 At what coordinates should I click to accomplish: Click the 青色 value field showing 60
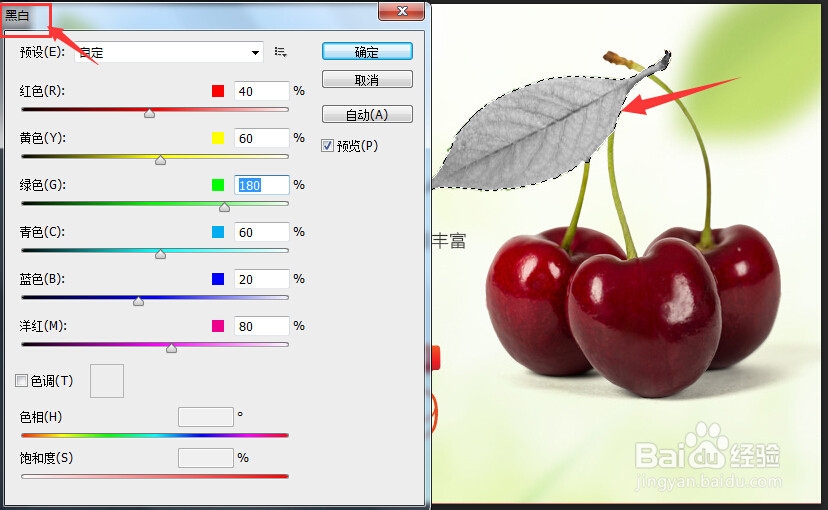tap(262, 232)
